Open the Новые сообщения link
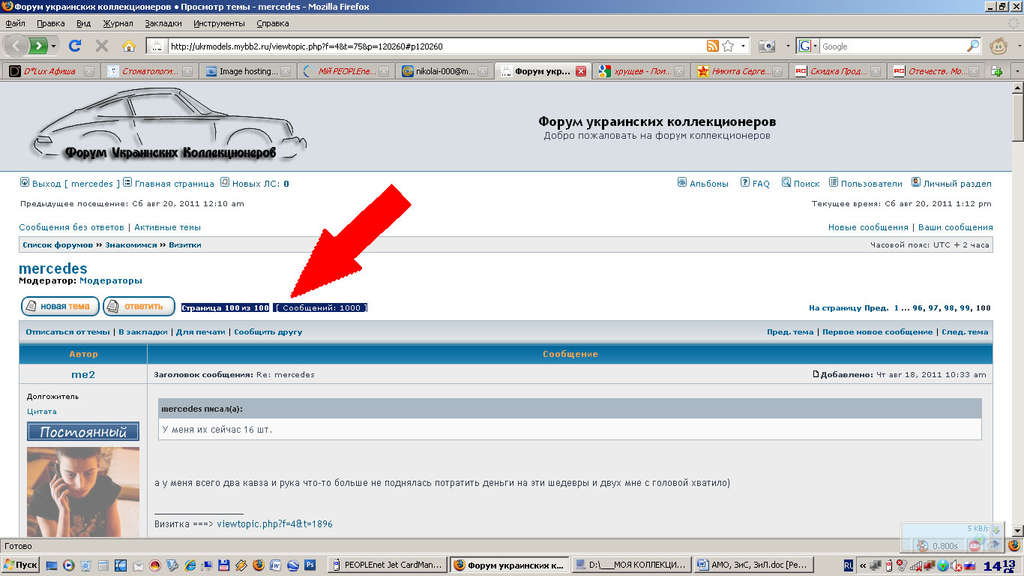The width and height of the screenshot is (1024, 576). coord(868,227)
